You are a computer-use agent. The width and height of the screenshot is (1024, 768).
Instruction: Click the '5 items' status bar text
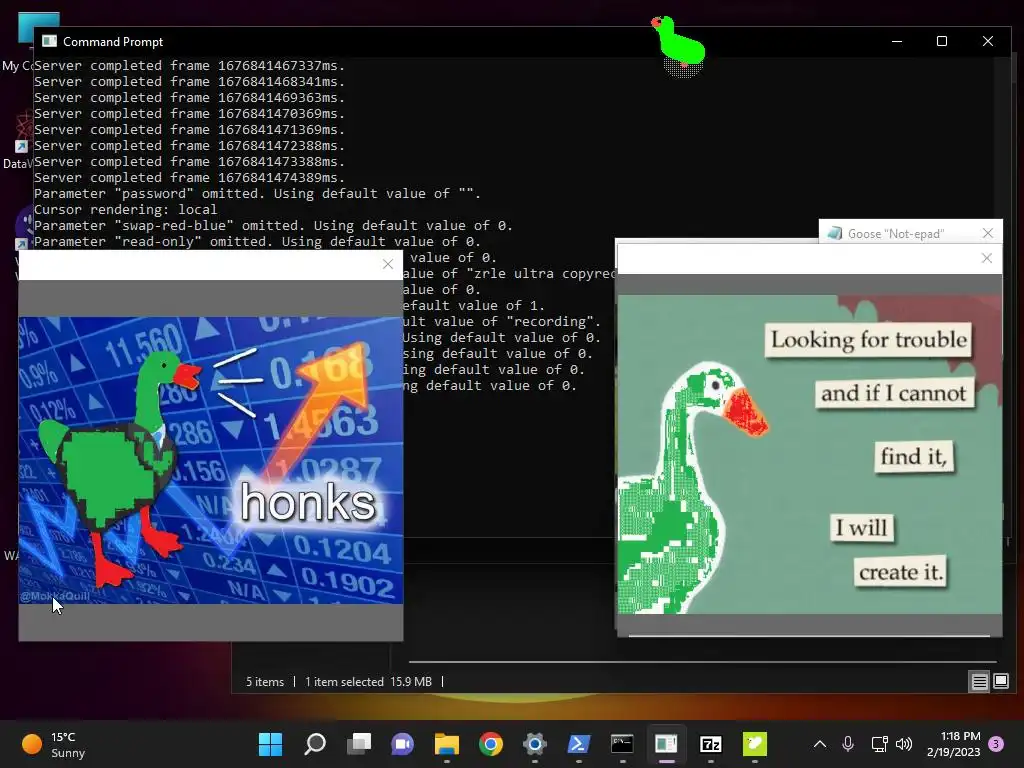[264, 682]
